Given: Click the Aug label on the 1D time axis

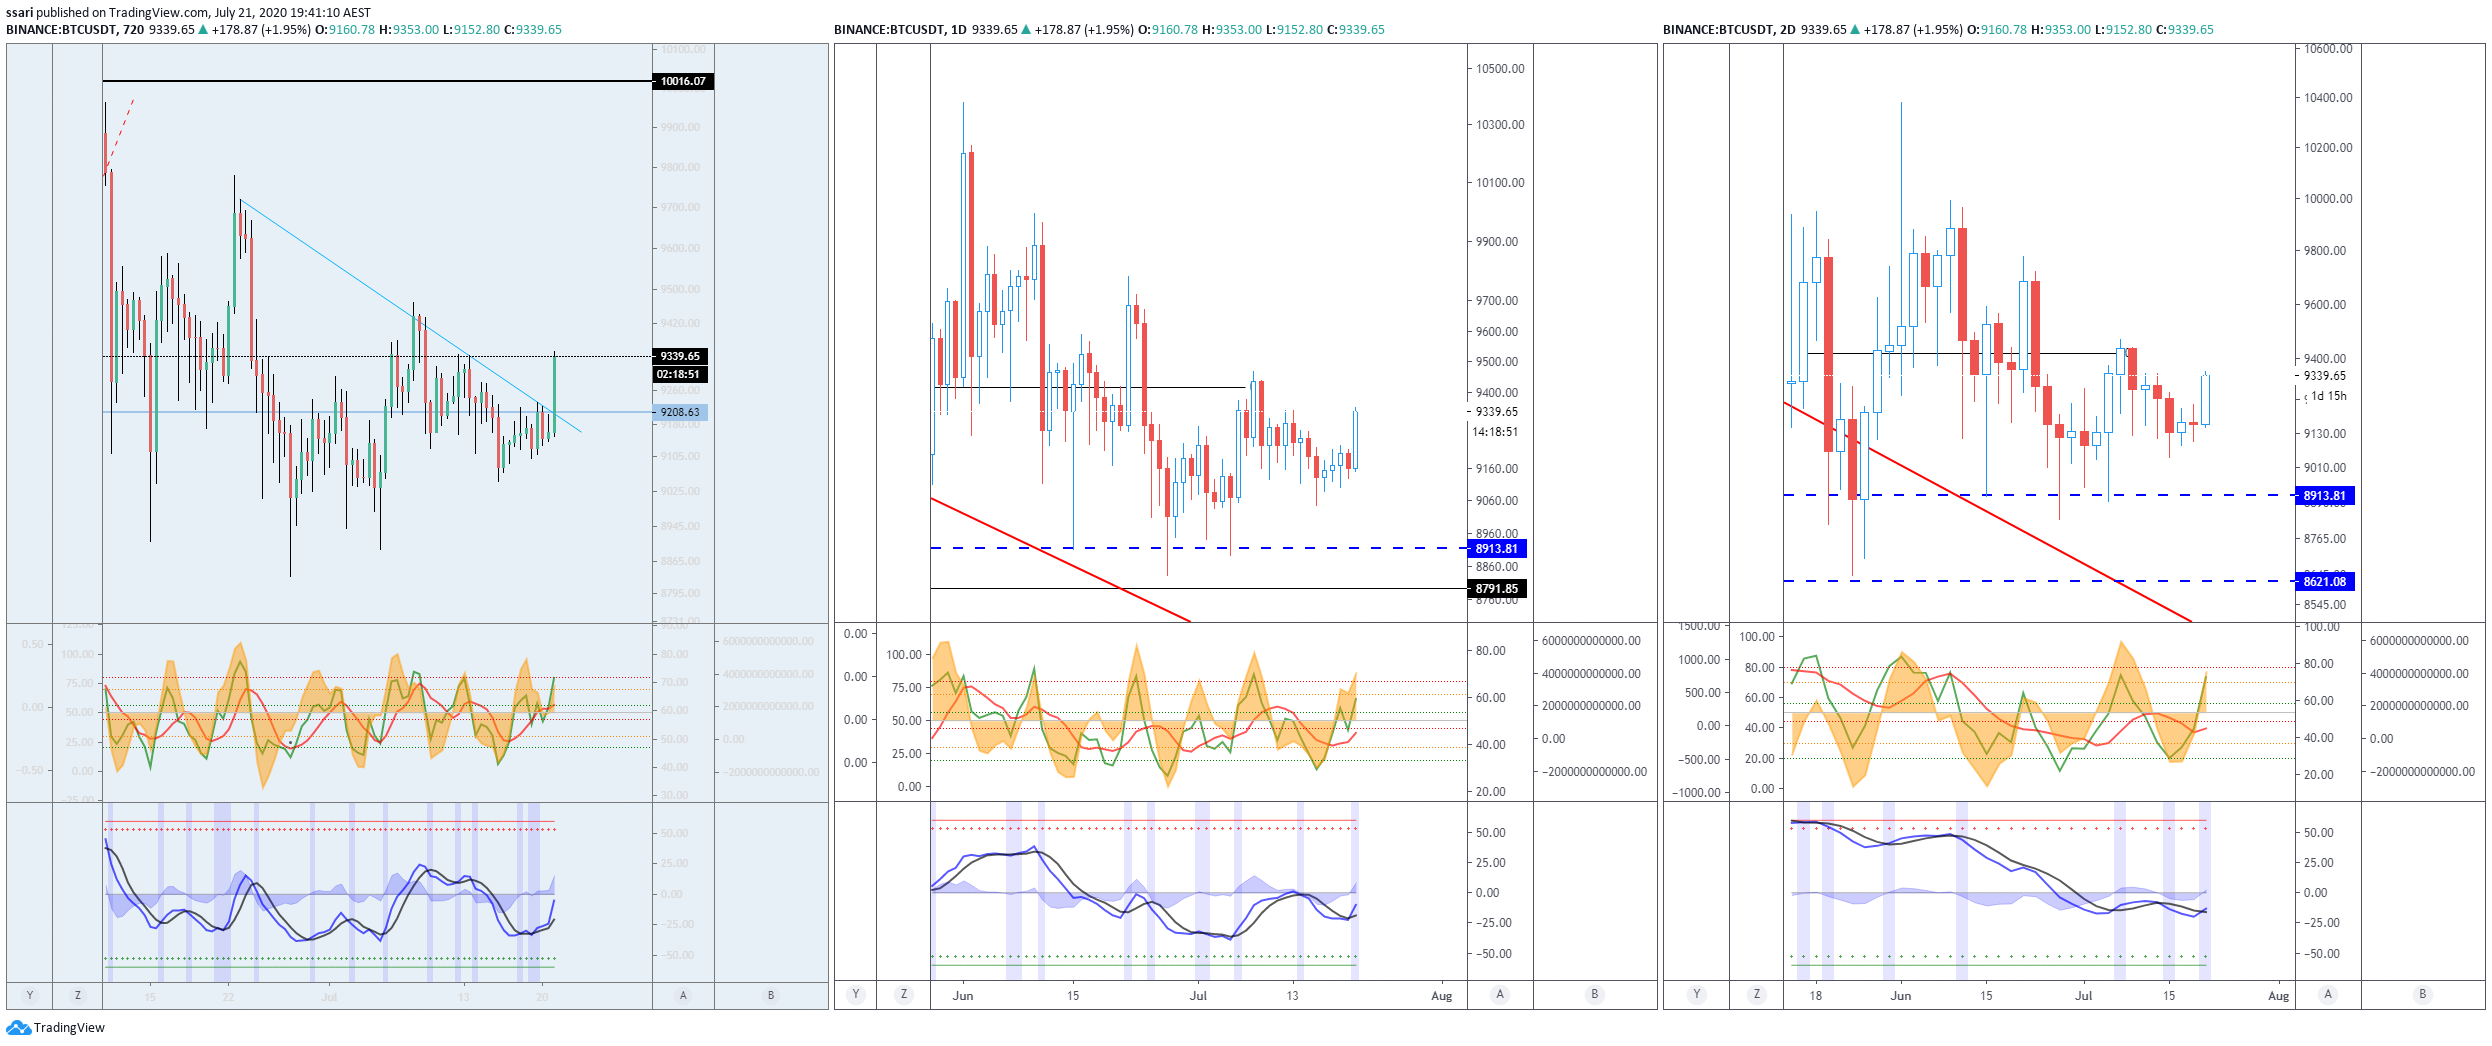Looking at the screenshot, I should click(1441, 996).
